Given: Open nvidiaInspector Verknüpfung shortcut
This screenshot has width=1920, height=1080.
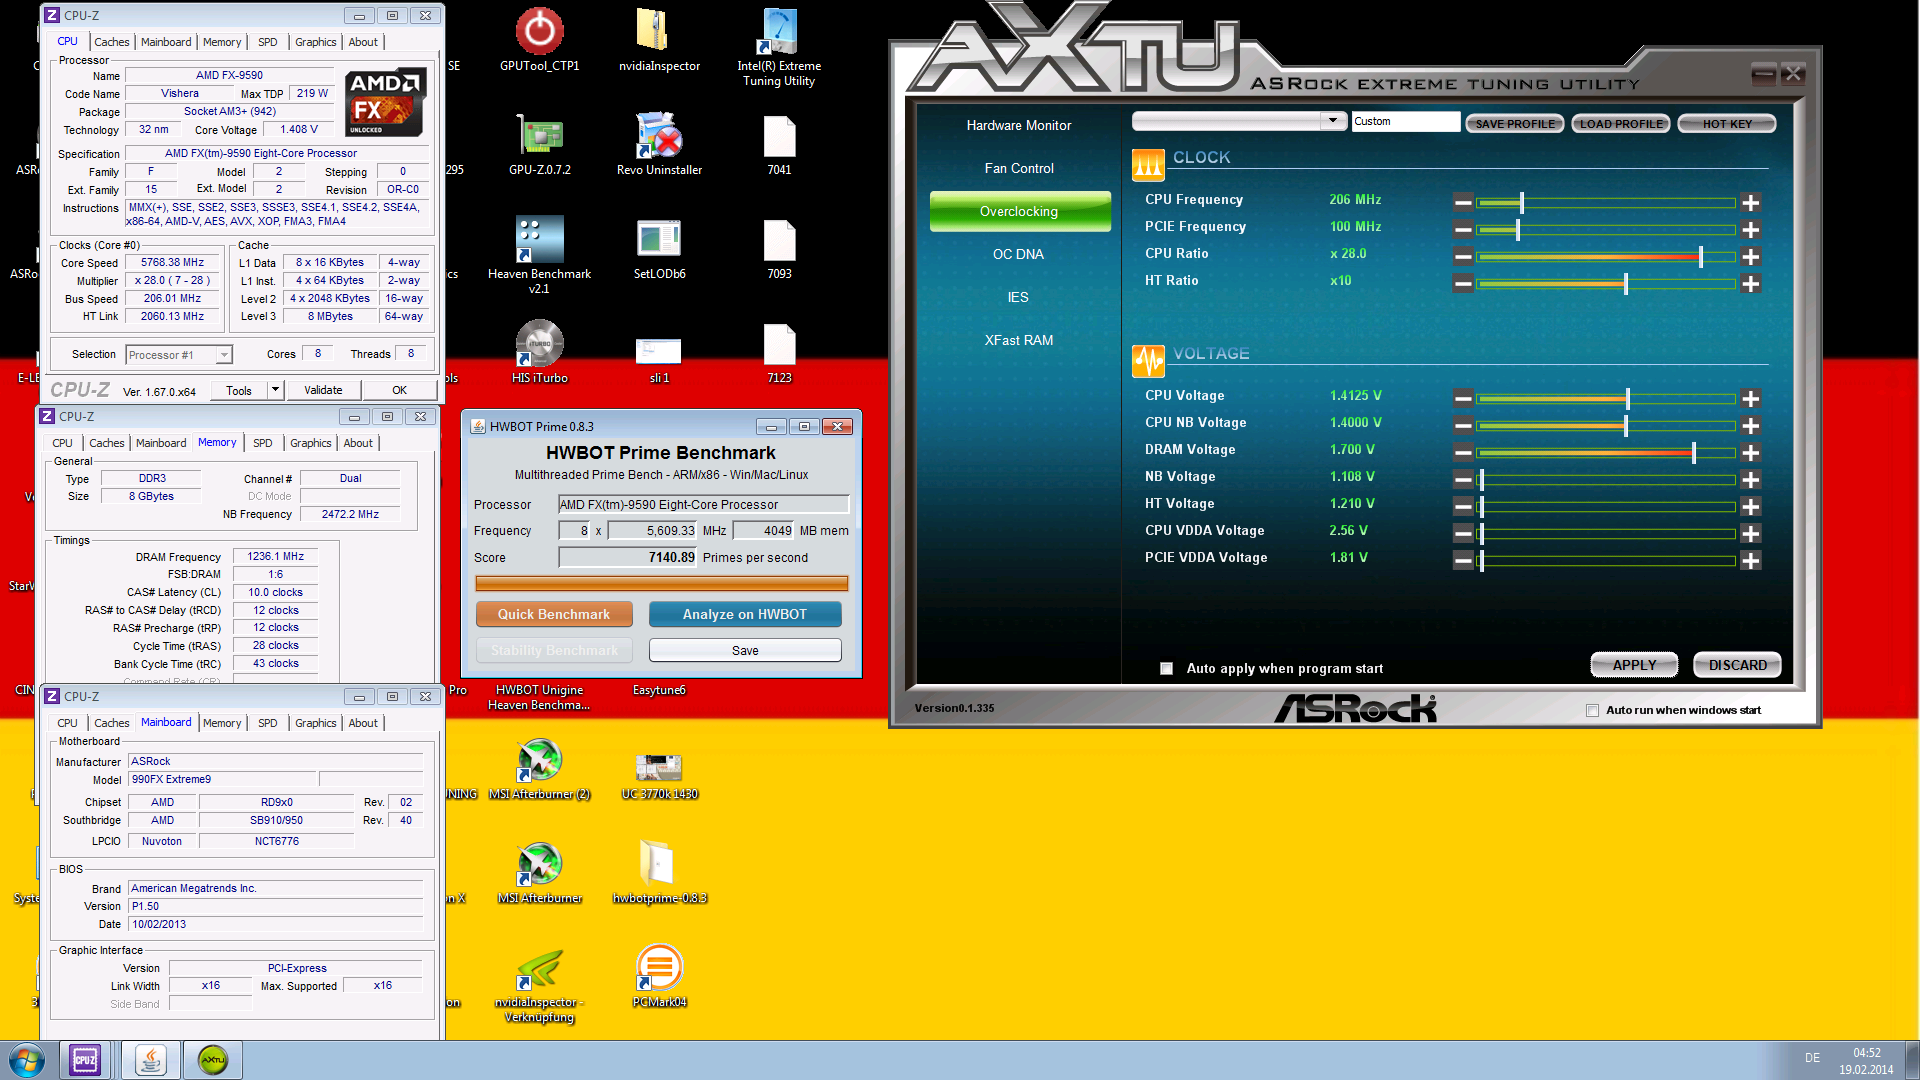Looking at the screenshot, I should (539, 986).
